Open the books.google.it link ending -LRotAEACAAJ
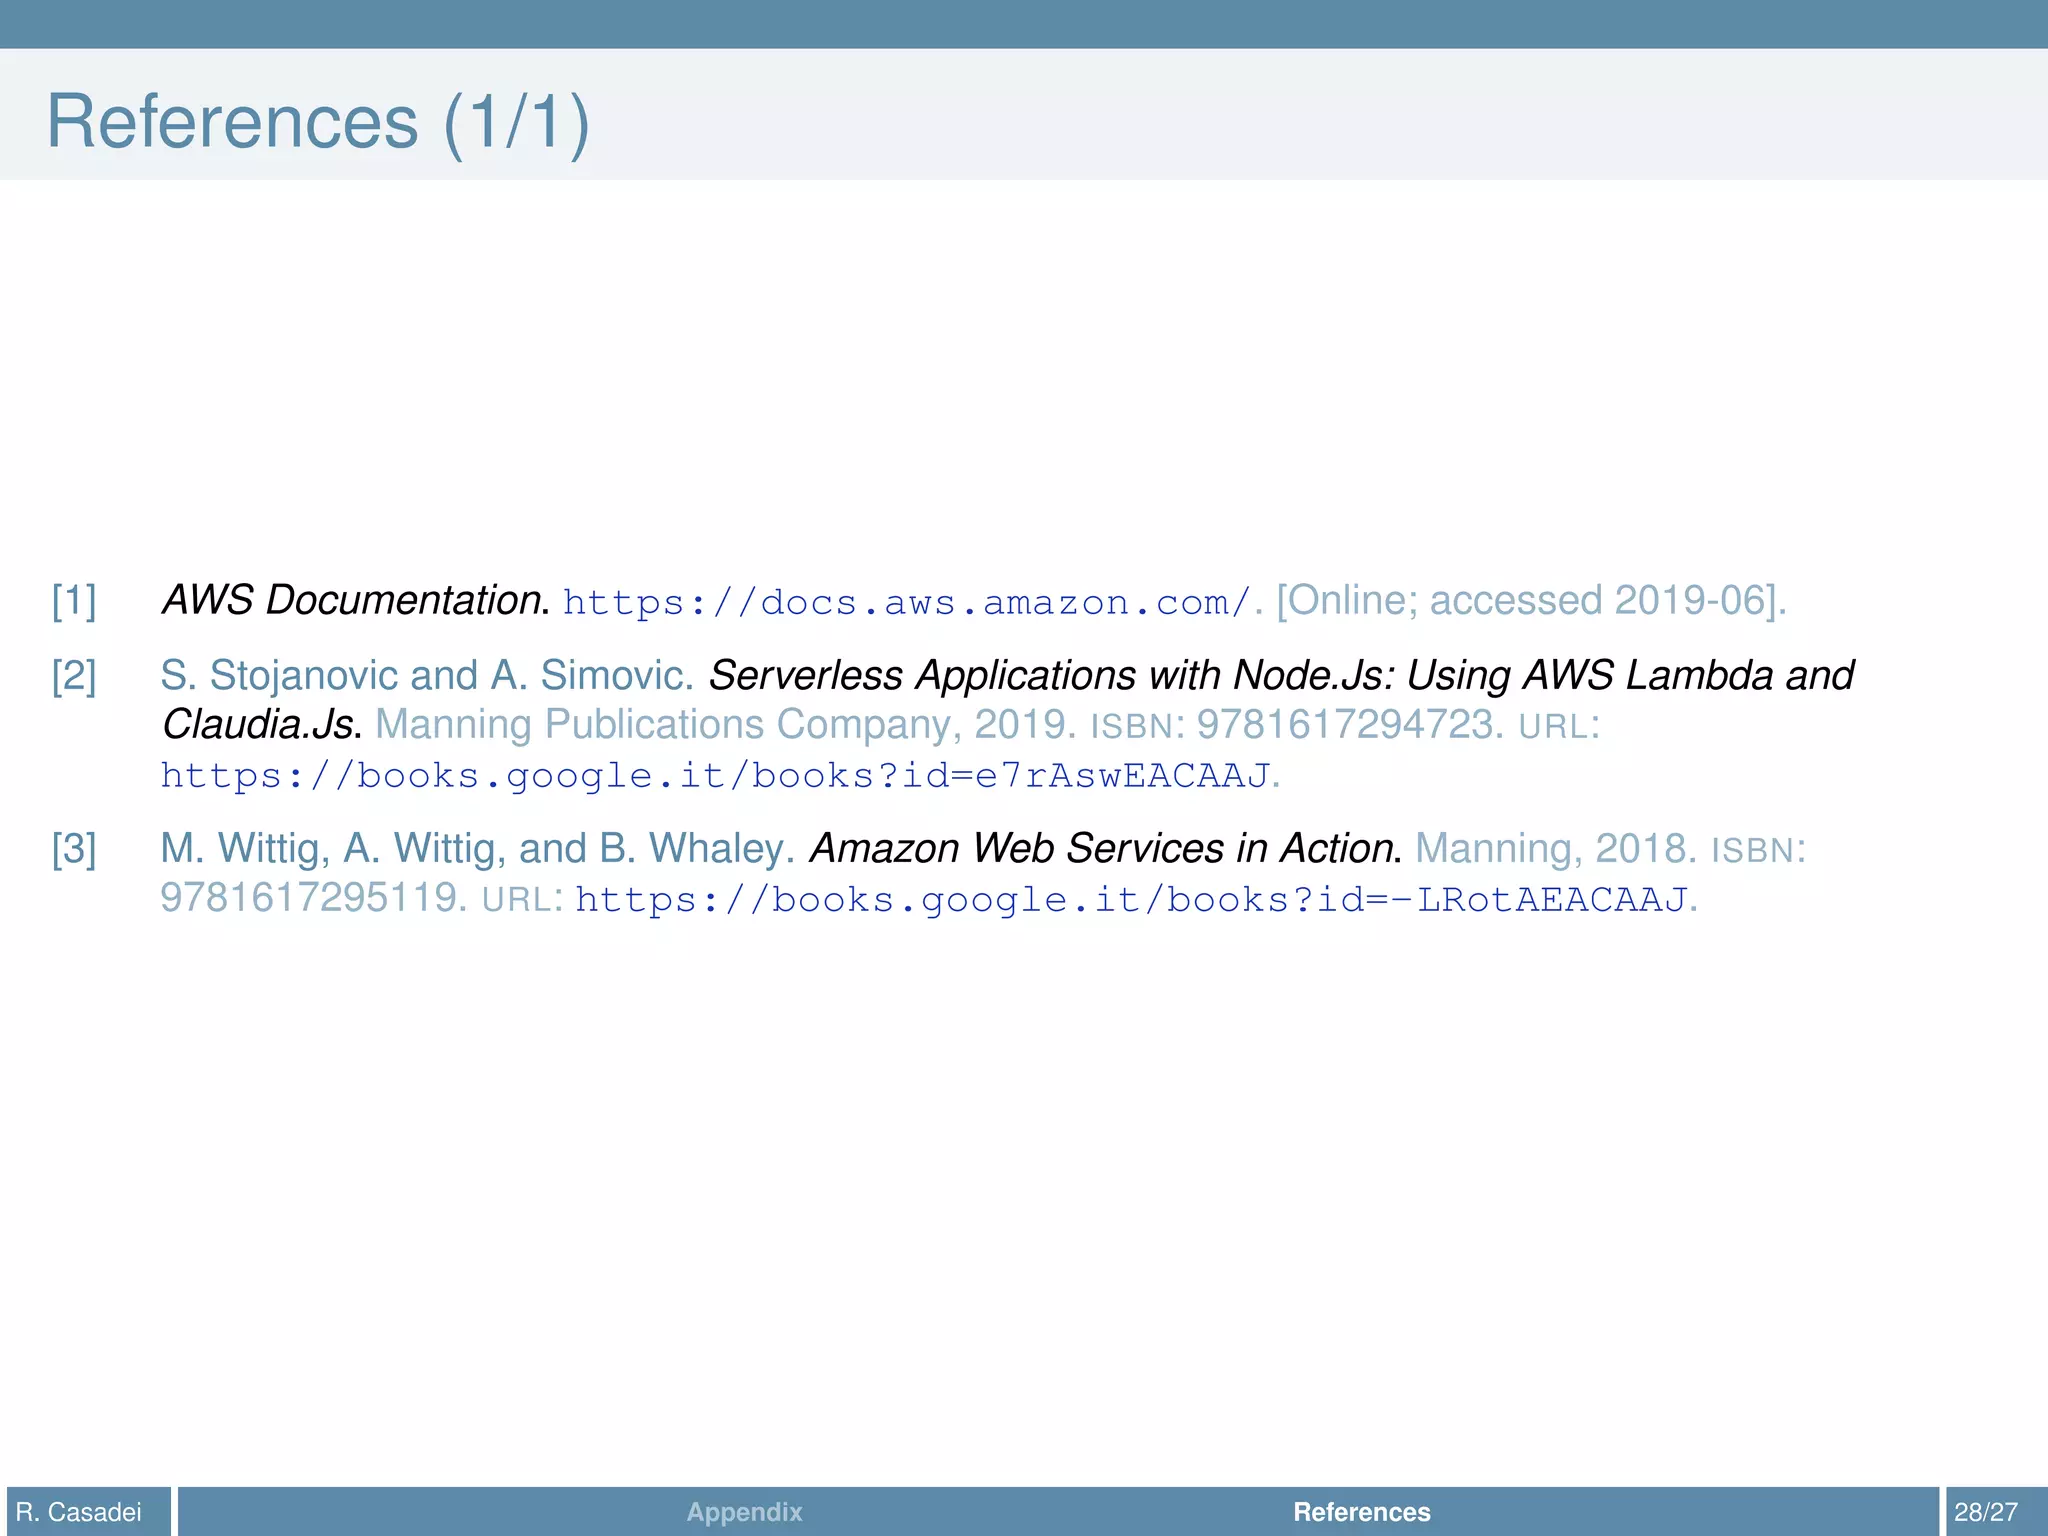Screen dimensions: 2048x1536 (x=1131, y=900)
